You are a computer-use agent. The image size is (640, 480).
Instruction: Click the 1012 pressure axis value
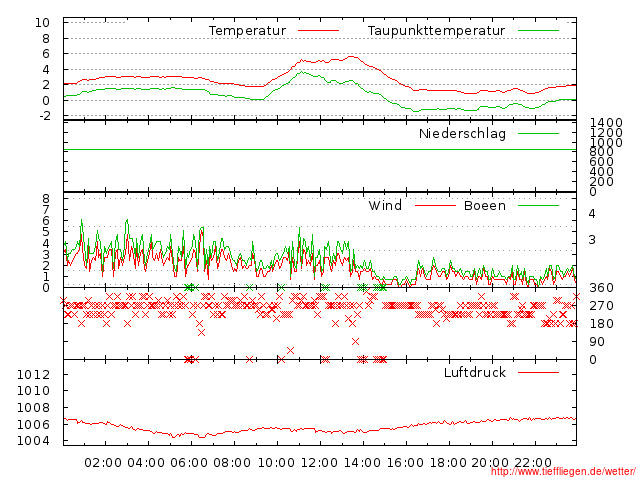34,374
